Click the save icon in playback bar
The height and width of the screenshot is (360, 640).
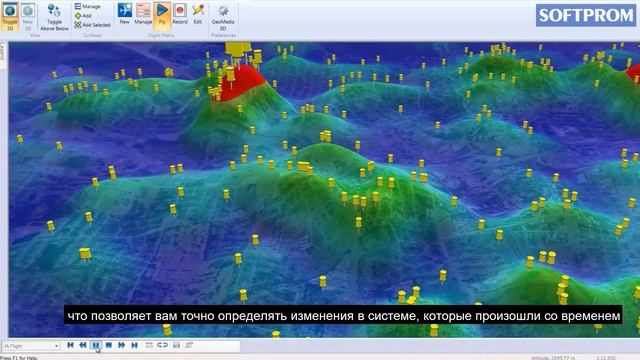(x=176, y=345)
